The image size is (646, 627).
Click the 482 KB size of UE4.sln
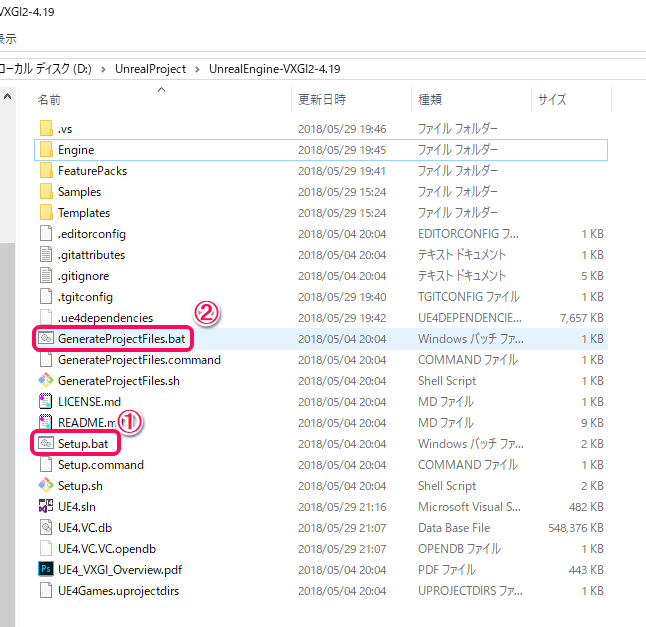586,507
